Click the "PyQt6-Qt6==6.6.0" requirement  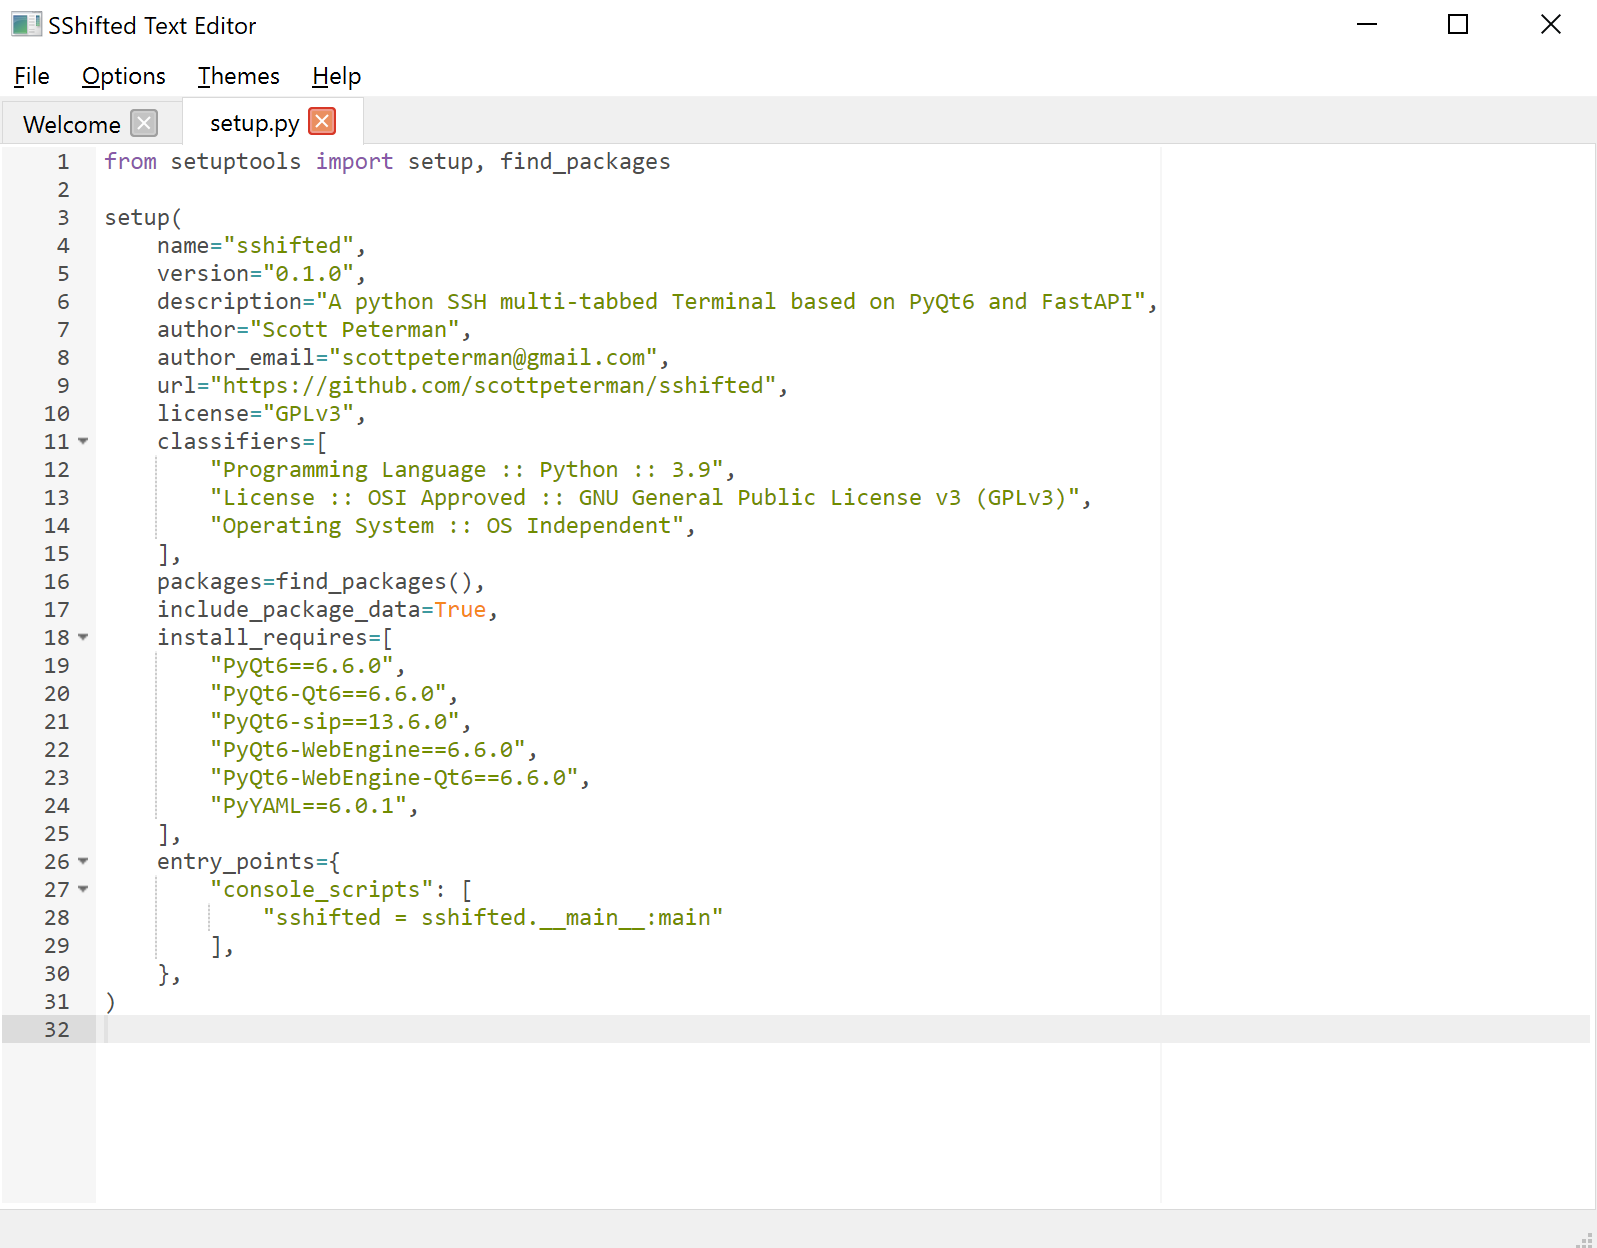point(328,693)
